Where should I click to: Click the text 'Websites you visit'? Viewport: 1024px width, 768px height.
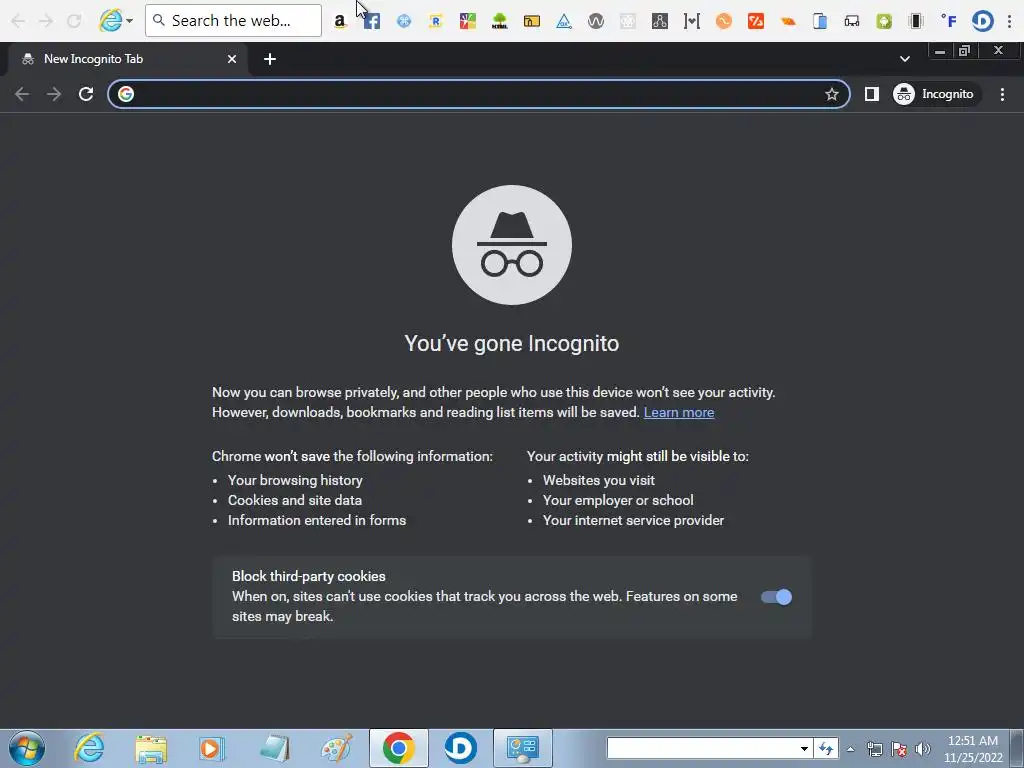tap(599, 481)
